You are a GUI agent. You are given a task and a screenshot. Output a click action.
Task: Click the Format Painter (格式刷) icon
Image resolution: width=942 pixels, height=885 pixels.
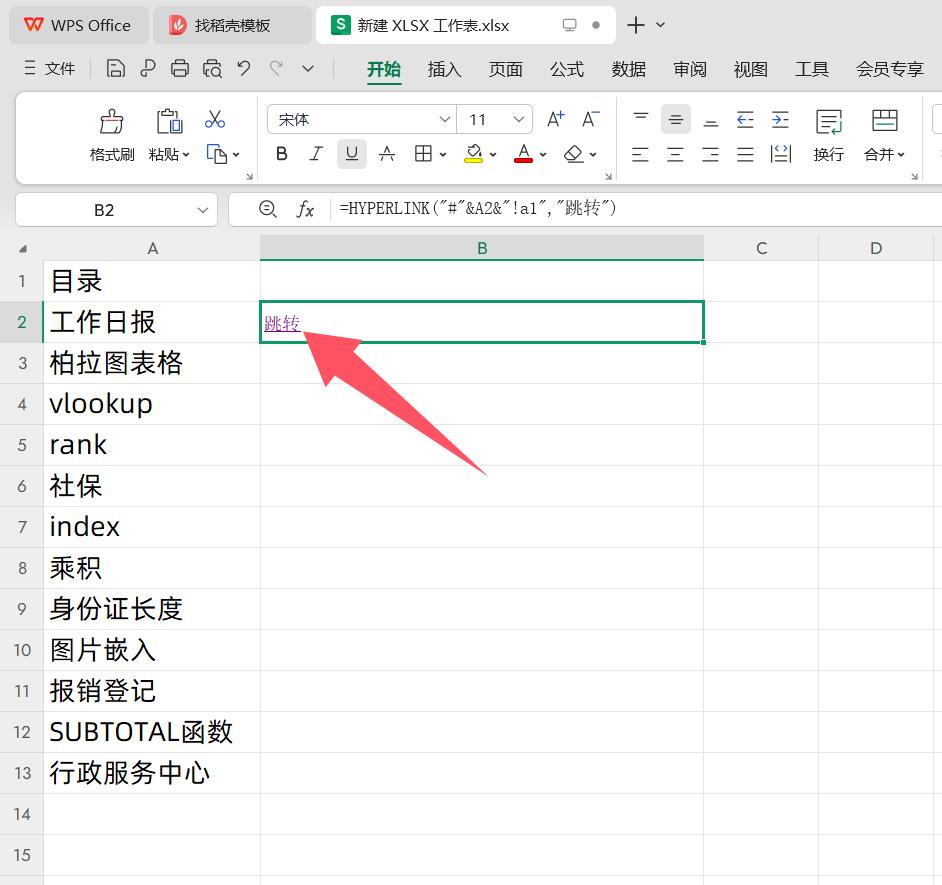click(112, 122)
